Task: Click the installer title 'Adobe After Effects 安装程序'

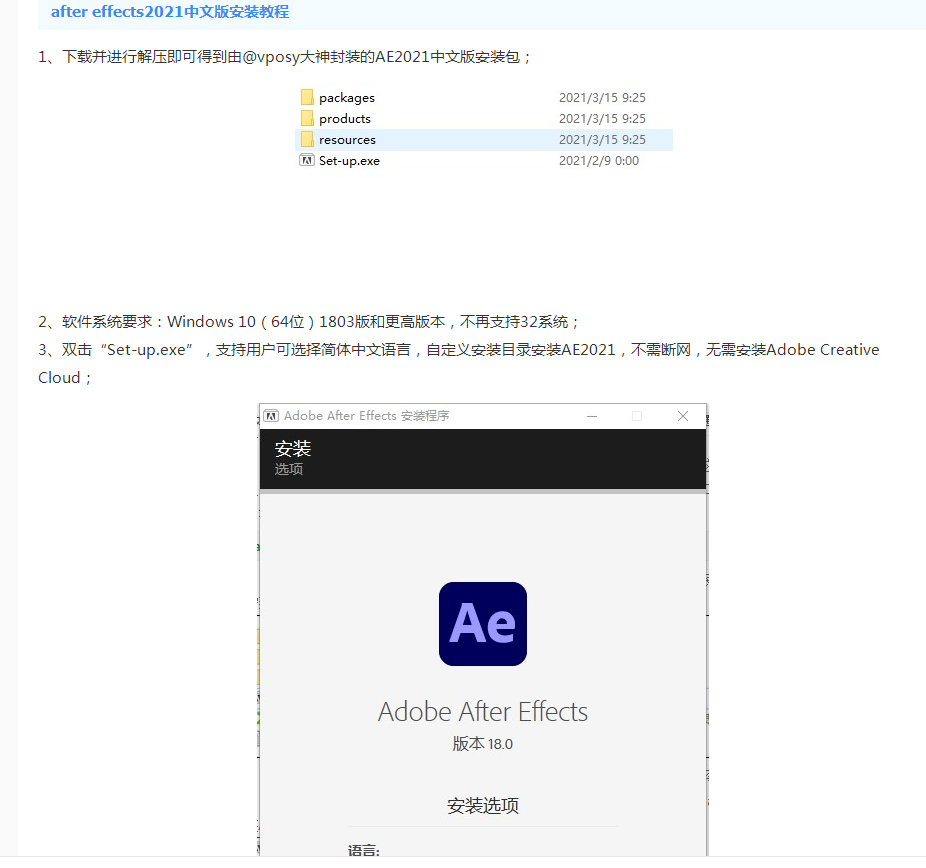Action: (366, 416)
